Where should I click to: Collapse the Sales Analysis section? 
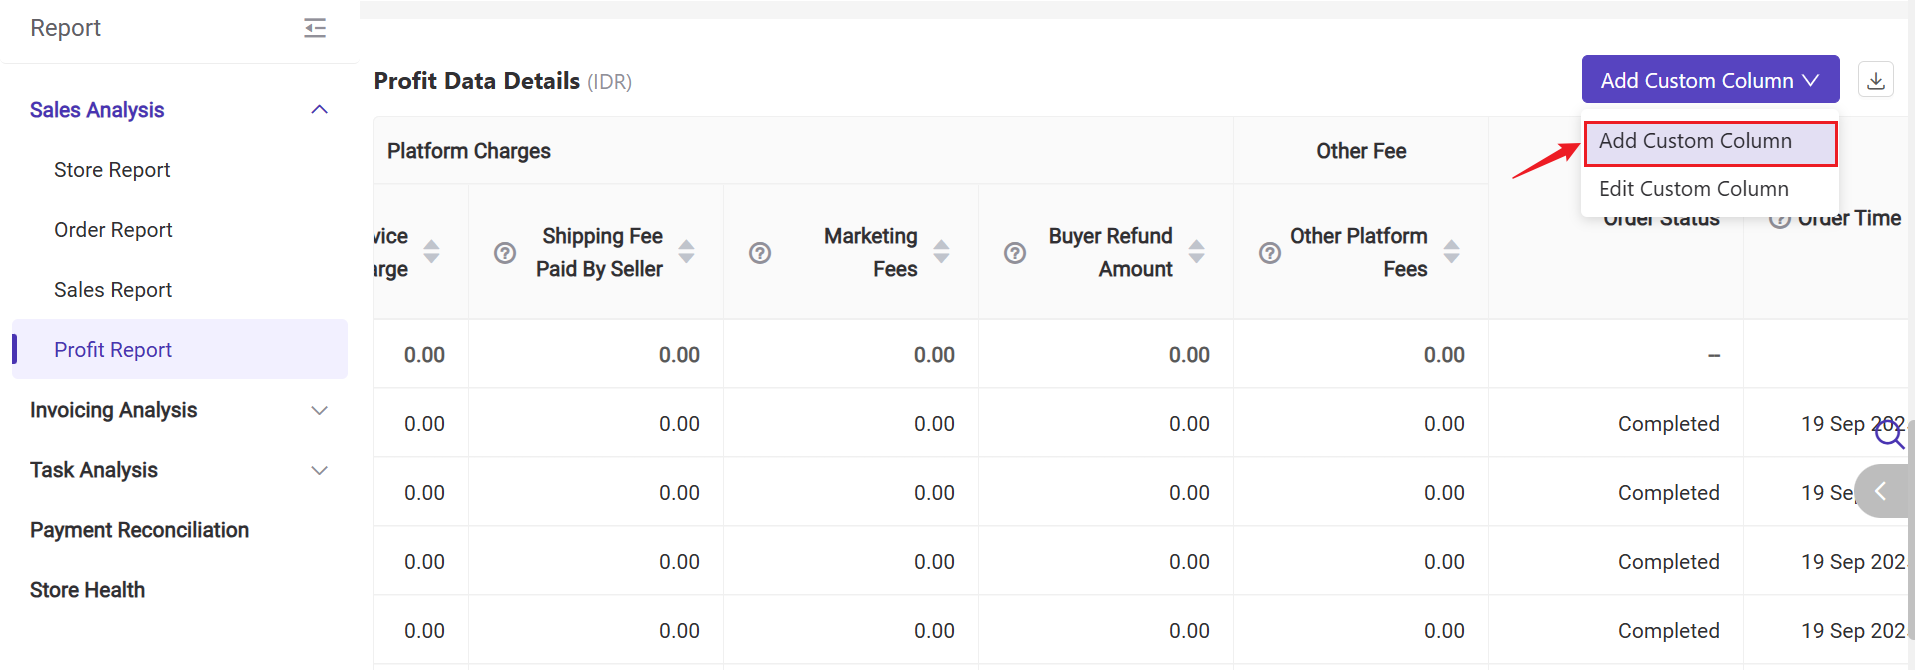pos(319,110)
